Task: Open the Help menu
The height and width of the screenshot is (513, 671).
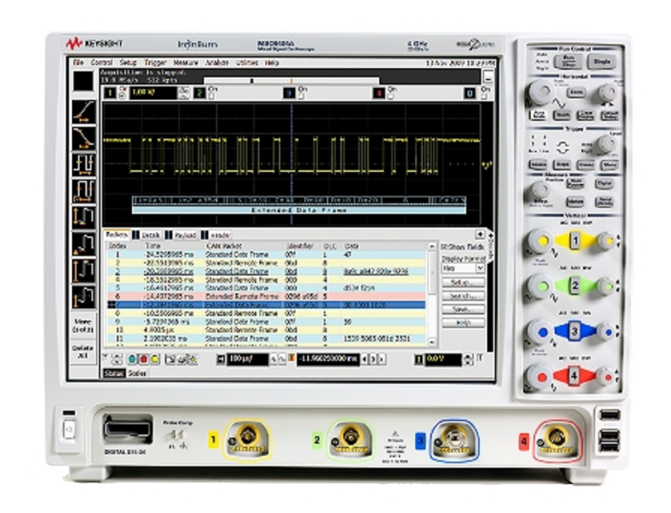Action: 272,63
